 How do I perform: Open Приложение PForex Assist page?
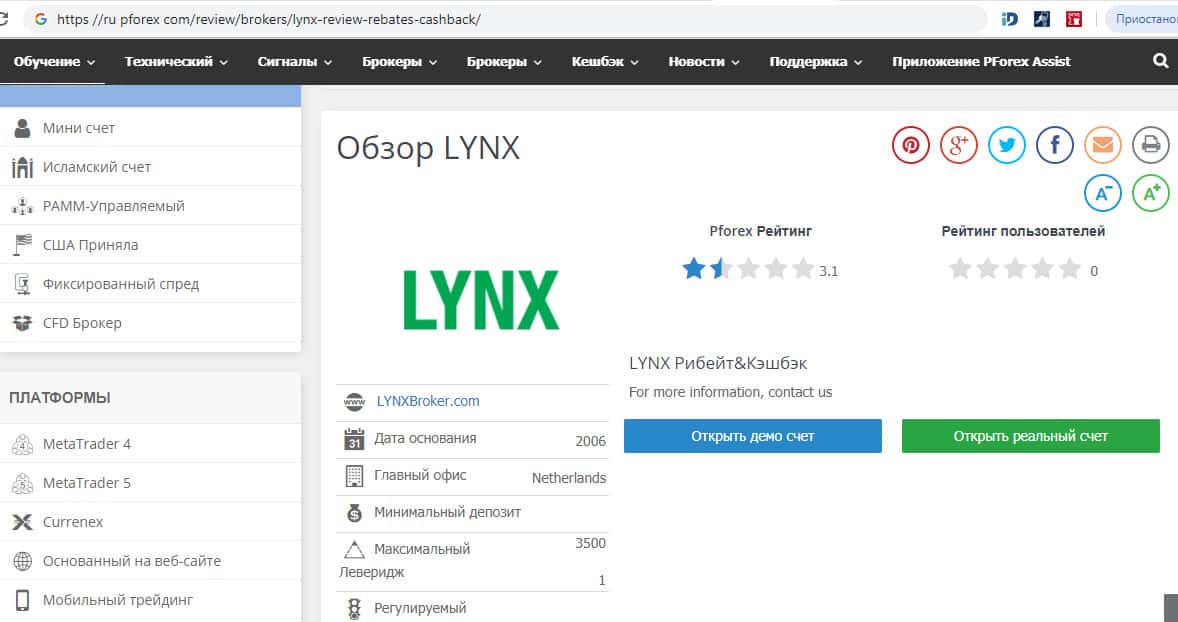pos(981,62)
